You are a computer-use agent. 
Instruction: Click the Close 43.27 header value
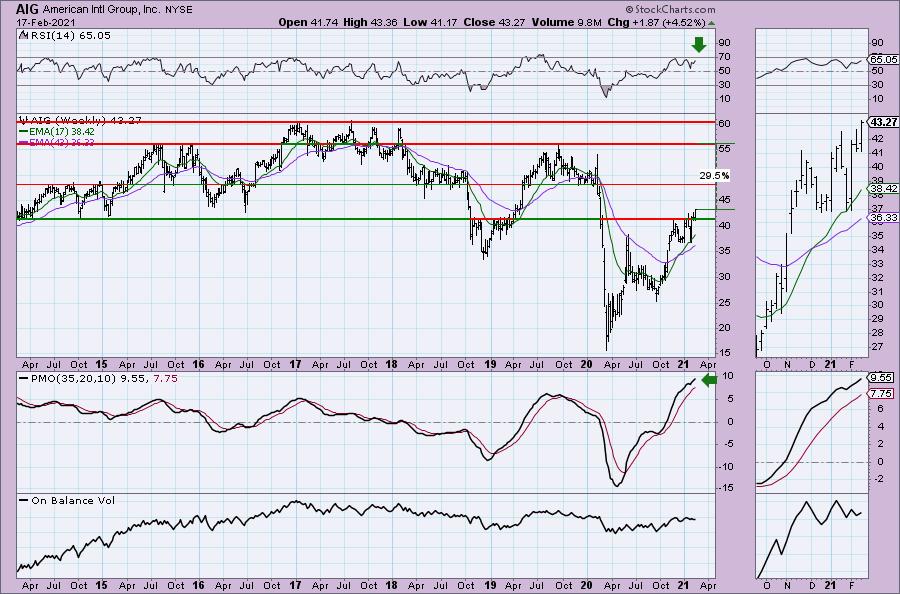494,22
